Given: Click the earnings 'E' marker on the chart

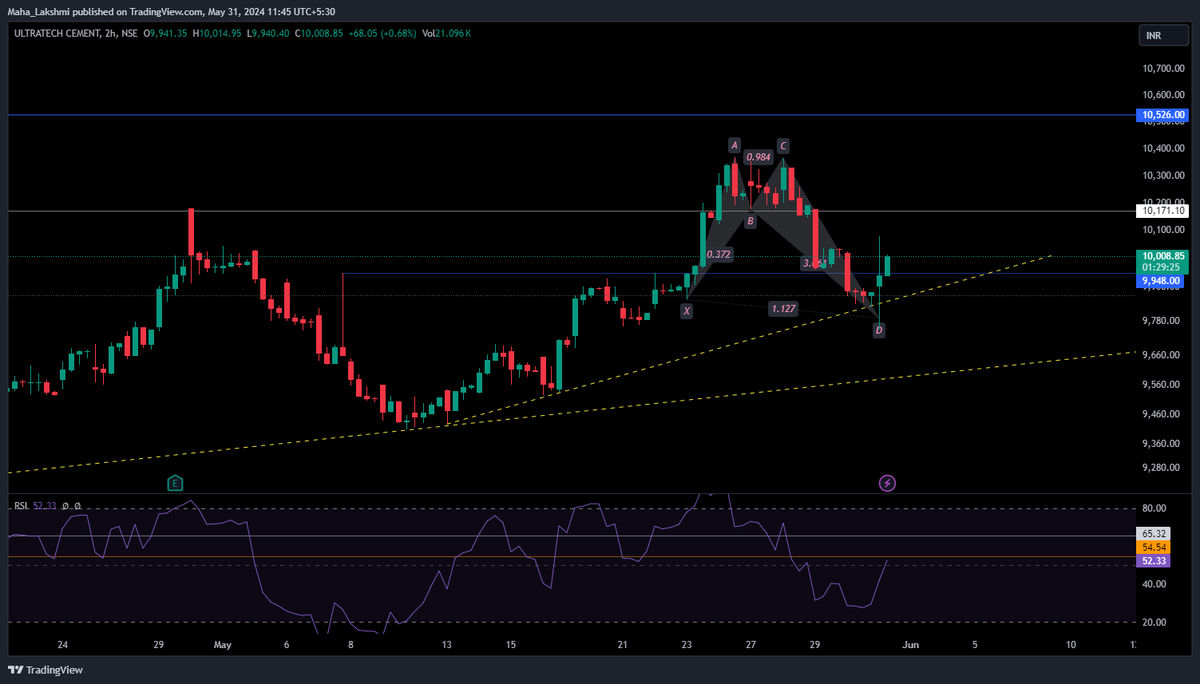Looking at the screenshot, I should point(175,483).
